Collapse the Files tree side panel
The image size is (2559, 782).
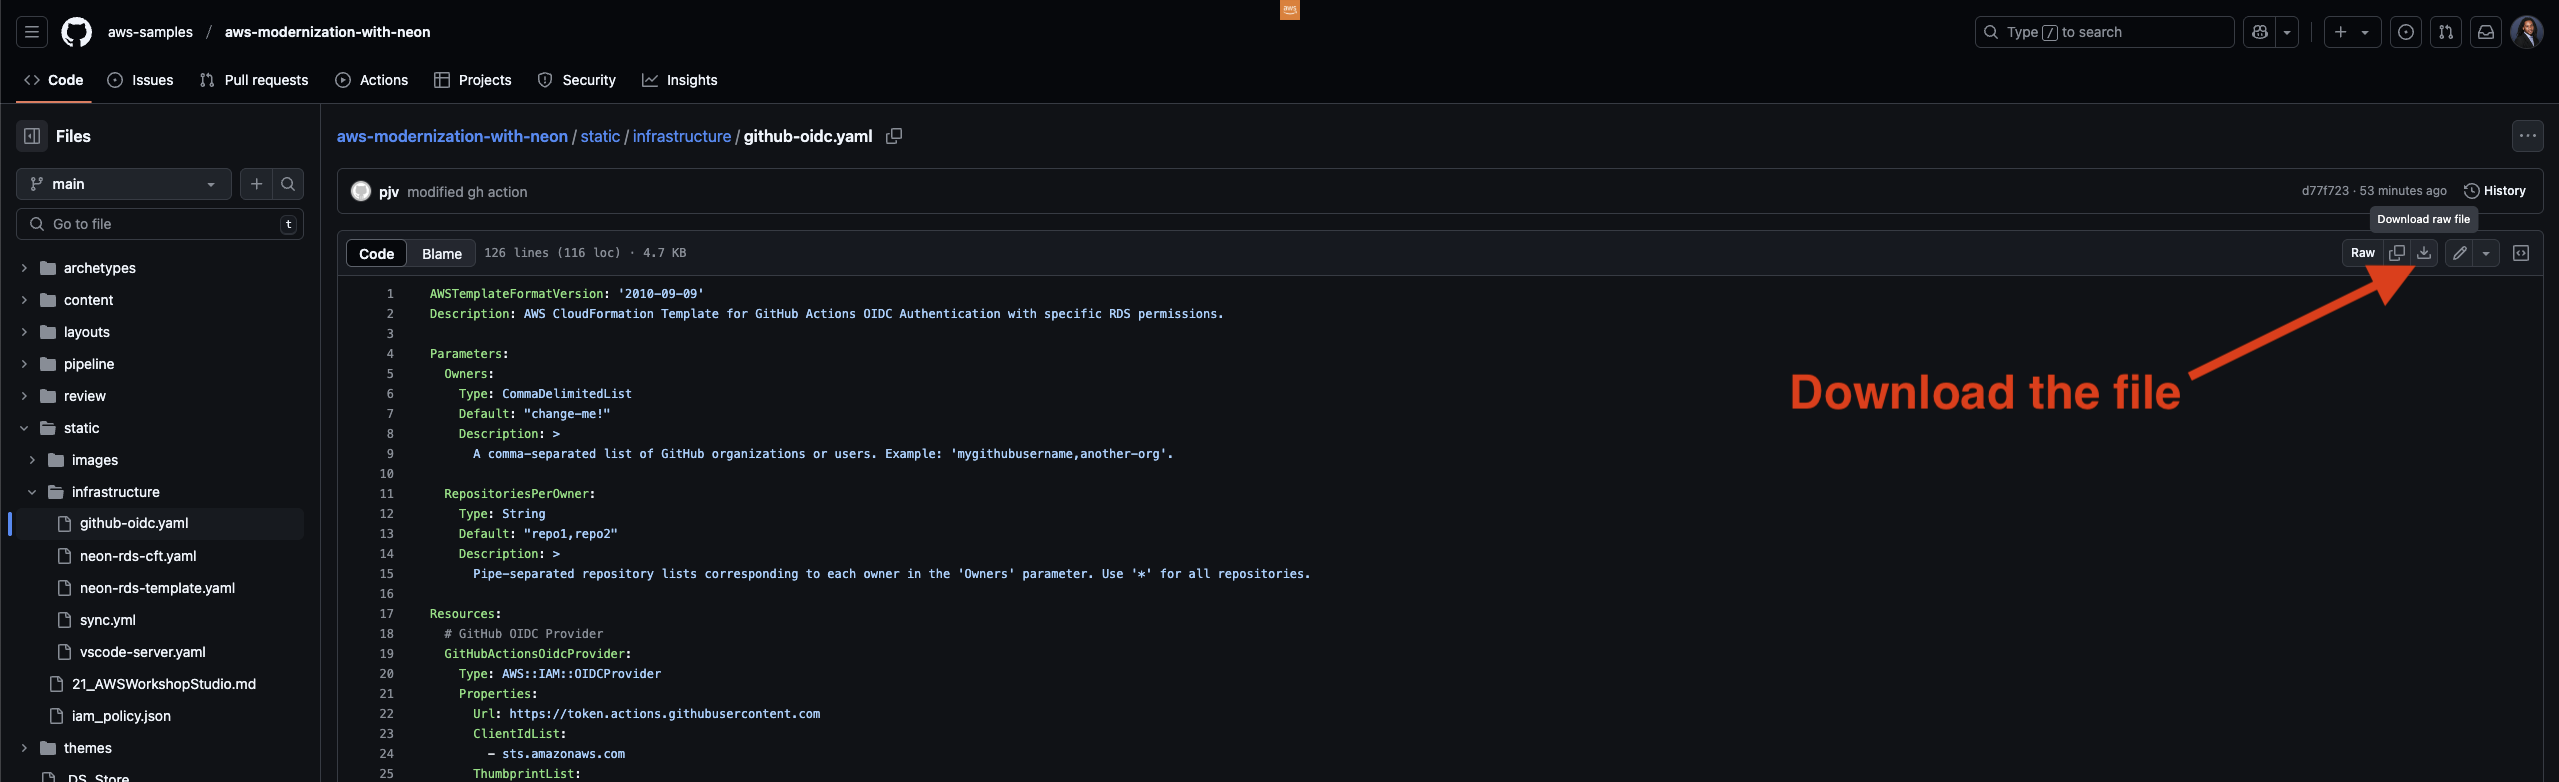[x=32, y=136]
